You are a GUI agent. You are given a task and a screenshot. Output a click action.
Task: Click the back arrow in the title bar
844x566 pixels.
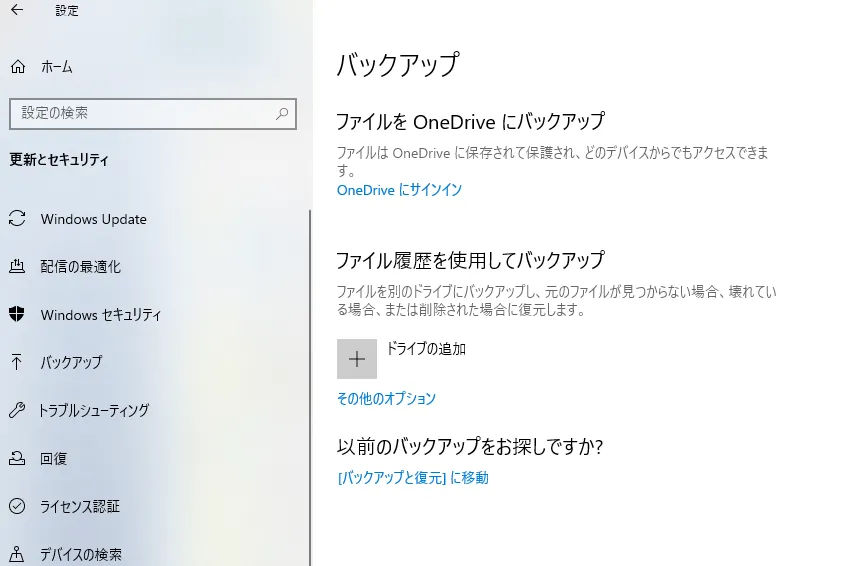pos(17,11)
